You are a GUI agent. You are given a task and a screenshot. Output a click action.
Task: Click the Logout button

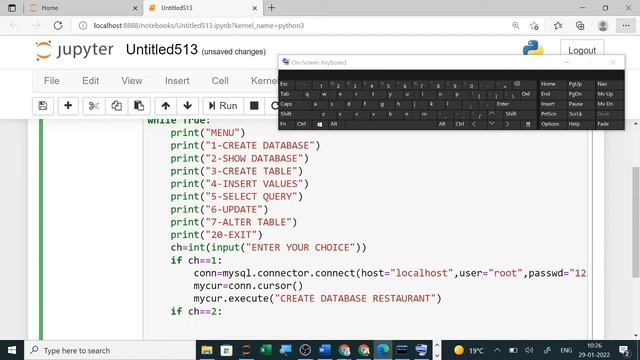pos(582,51)
